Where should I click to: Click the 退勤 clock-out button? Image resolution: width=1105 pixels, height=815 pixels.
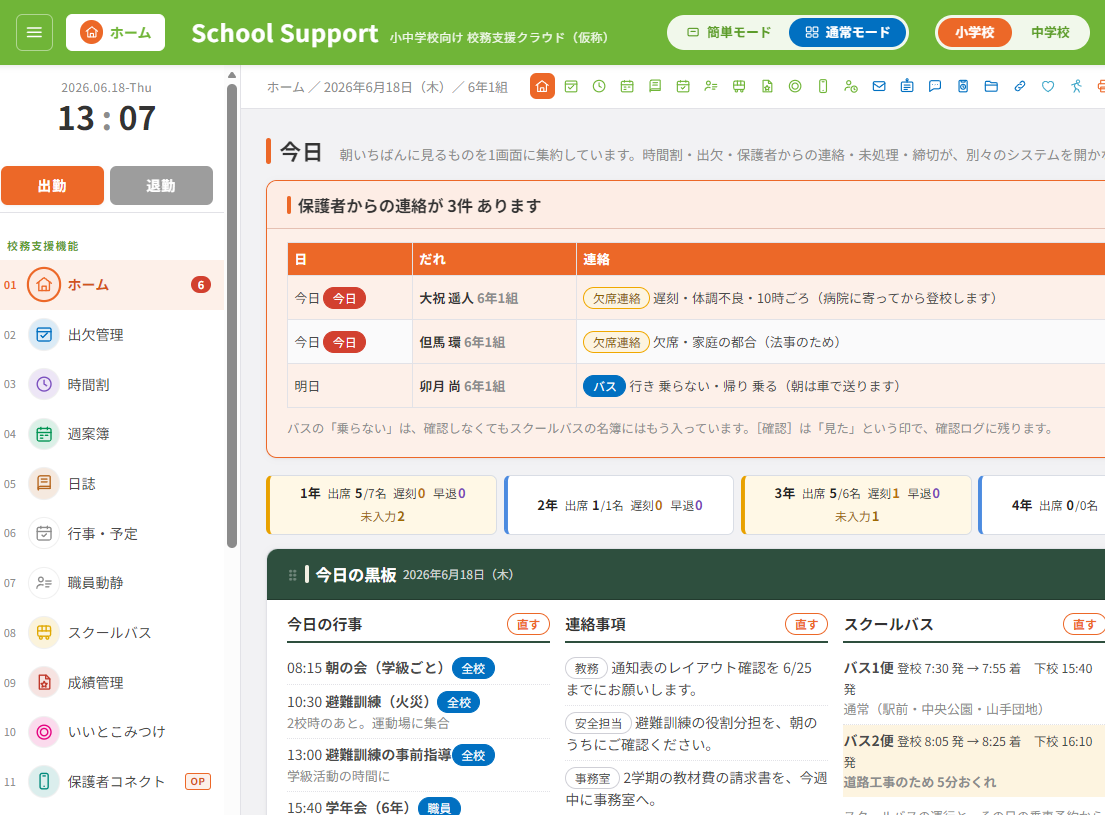click(161, 185)
